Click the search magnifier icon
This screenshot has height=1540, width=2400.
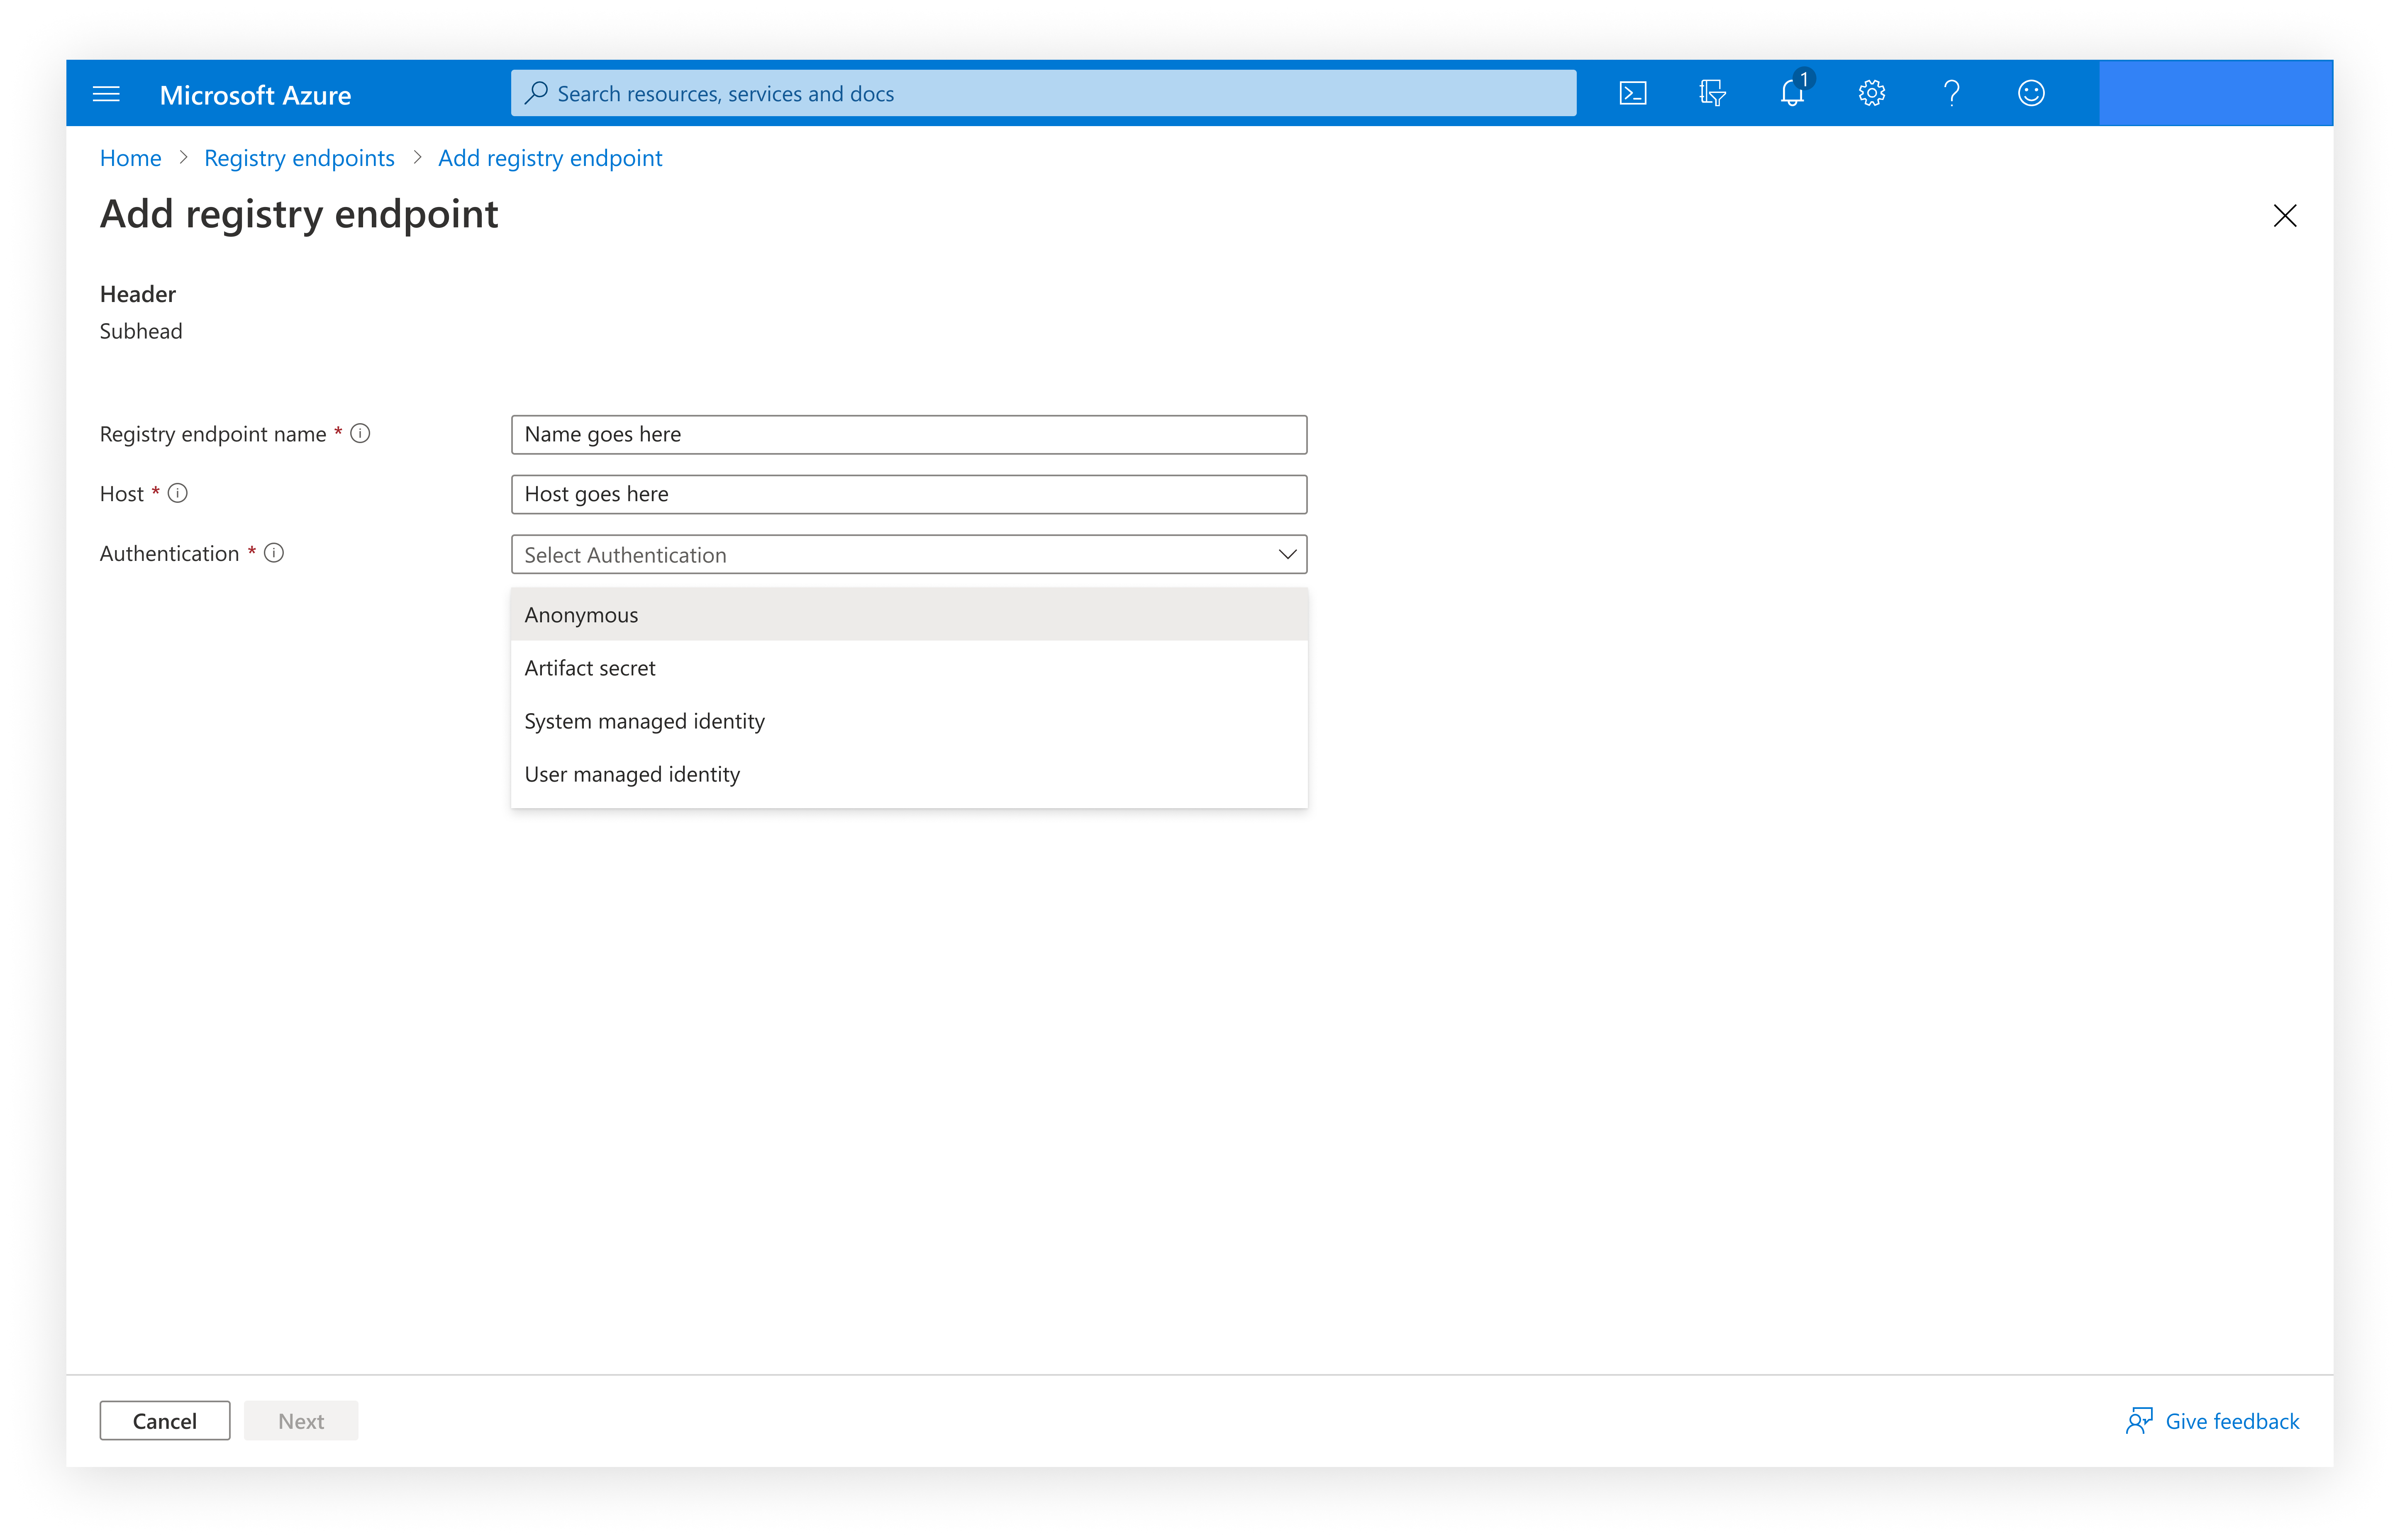[537, 93]
